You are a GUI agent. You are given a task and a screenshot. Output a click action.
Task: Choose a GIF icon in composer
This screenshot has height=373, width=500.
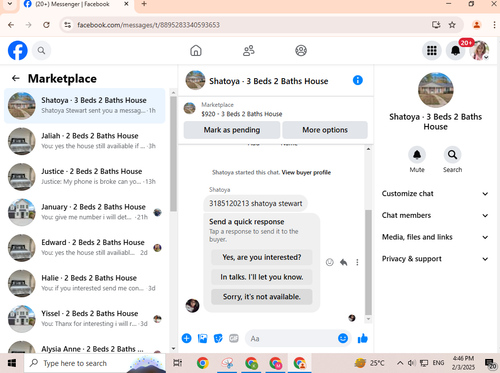tap(234, 338)
